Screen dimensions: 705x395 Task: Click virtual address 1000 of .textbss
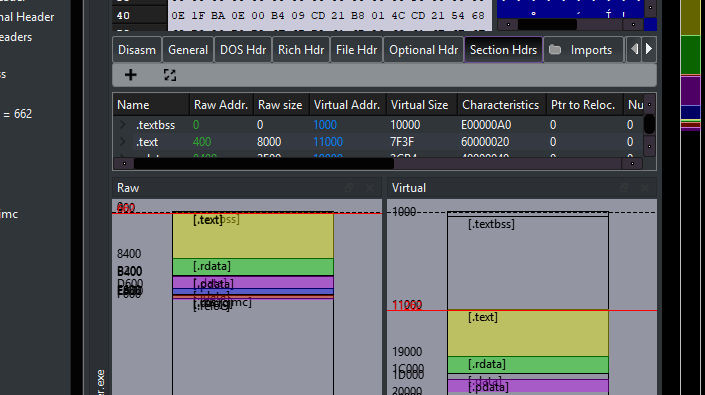[325, 125]
